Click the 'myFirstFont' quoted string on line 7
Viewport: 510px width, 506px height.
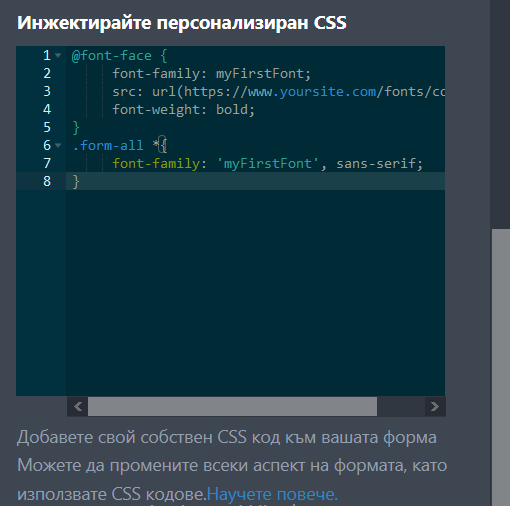coord(268,164)
